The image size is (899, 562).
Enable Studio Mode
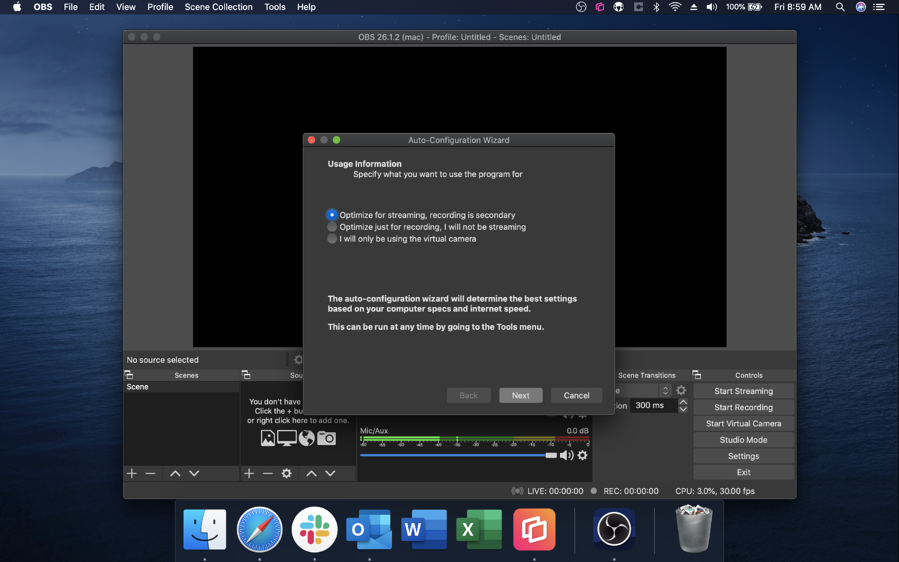[x=743, y=440]
